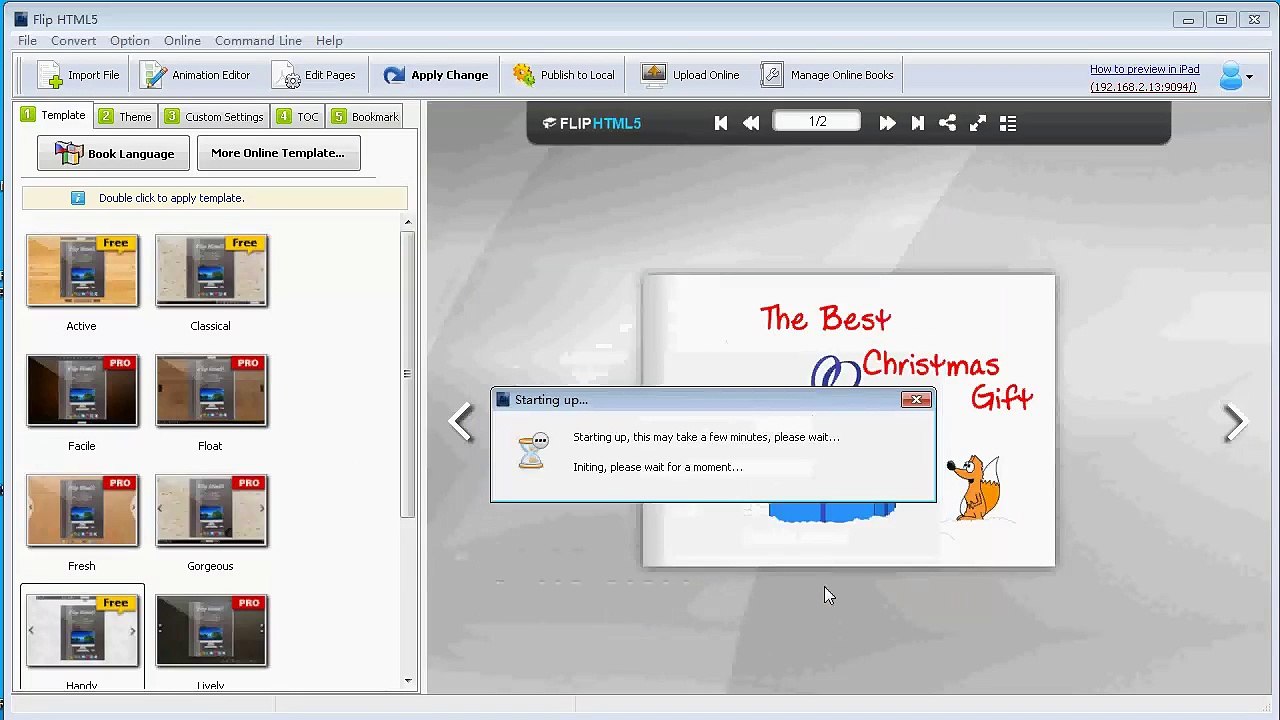Go to previous page via rewind icon
1280x720 pixels.
point(751,123)
